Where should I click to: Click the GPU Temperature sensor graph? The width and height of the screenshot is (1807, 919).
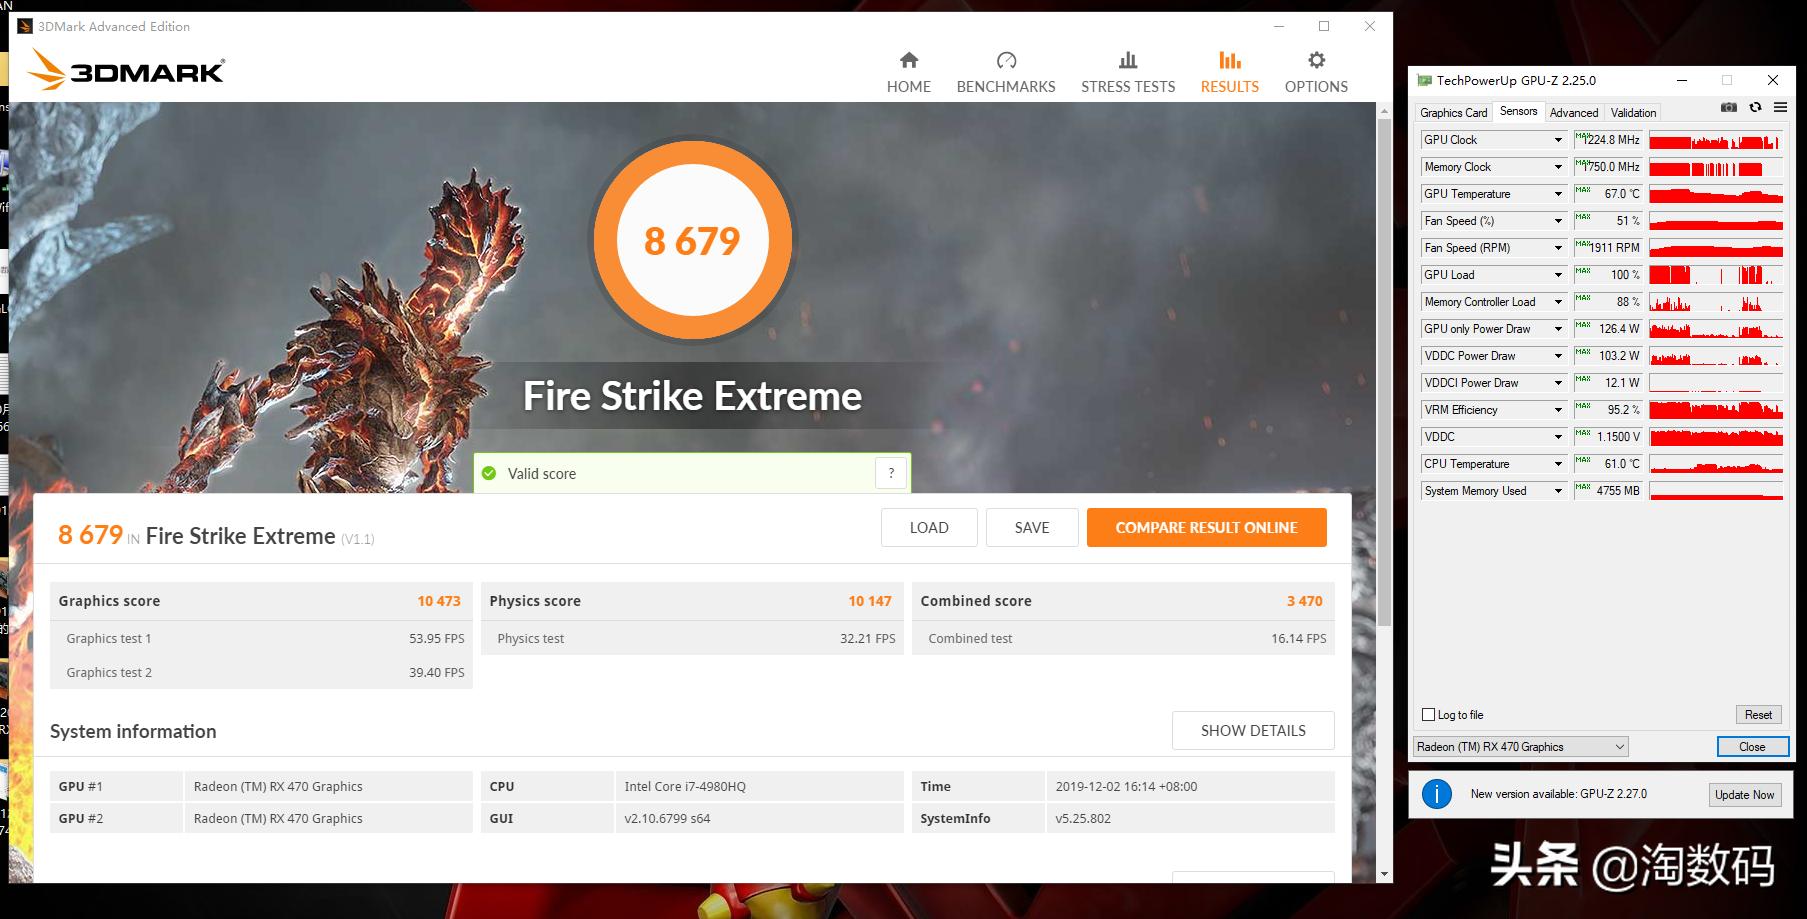1716,194
